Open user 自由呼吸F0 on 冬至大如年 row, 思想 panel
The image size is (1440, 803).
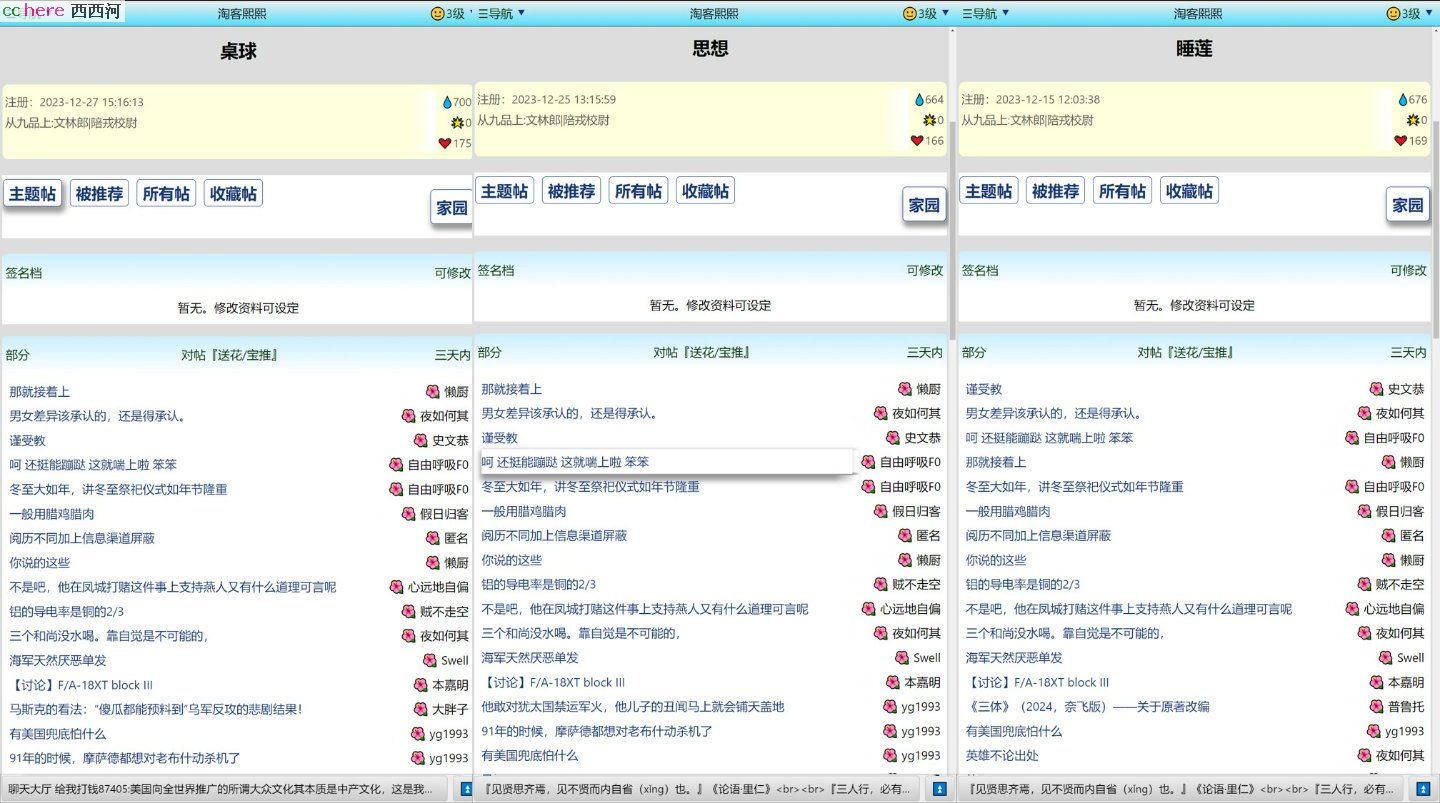pyautogui.click(x=910, y=487)
